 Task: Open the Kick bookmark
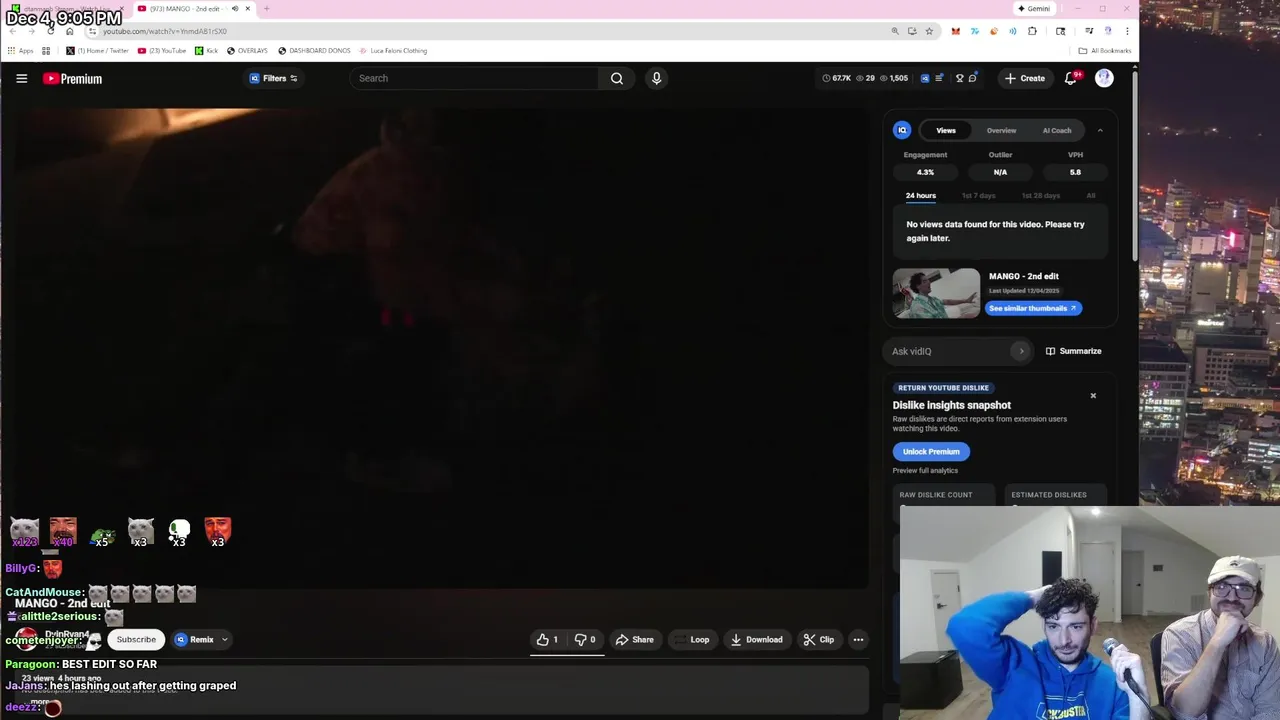[206, 51]
